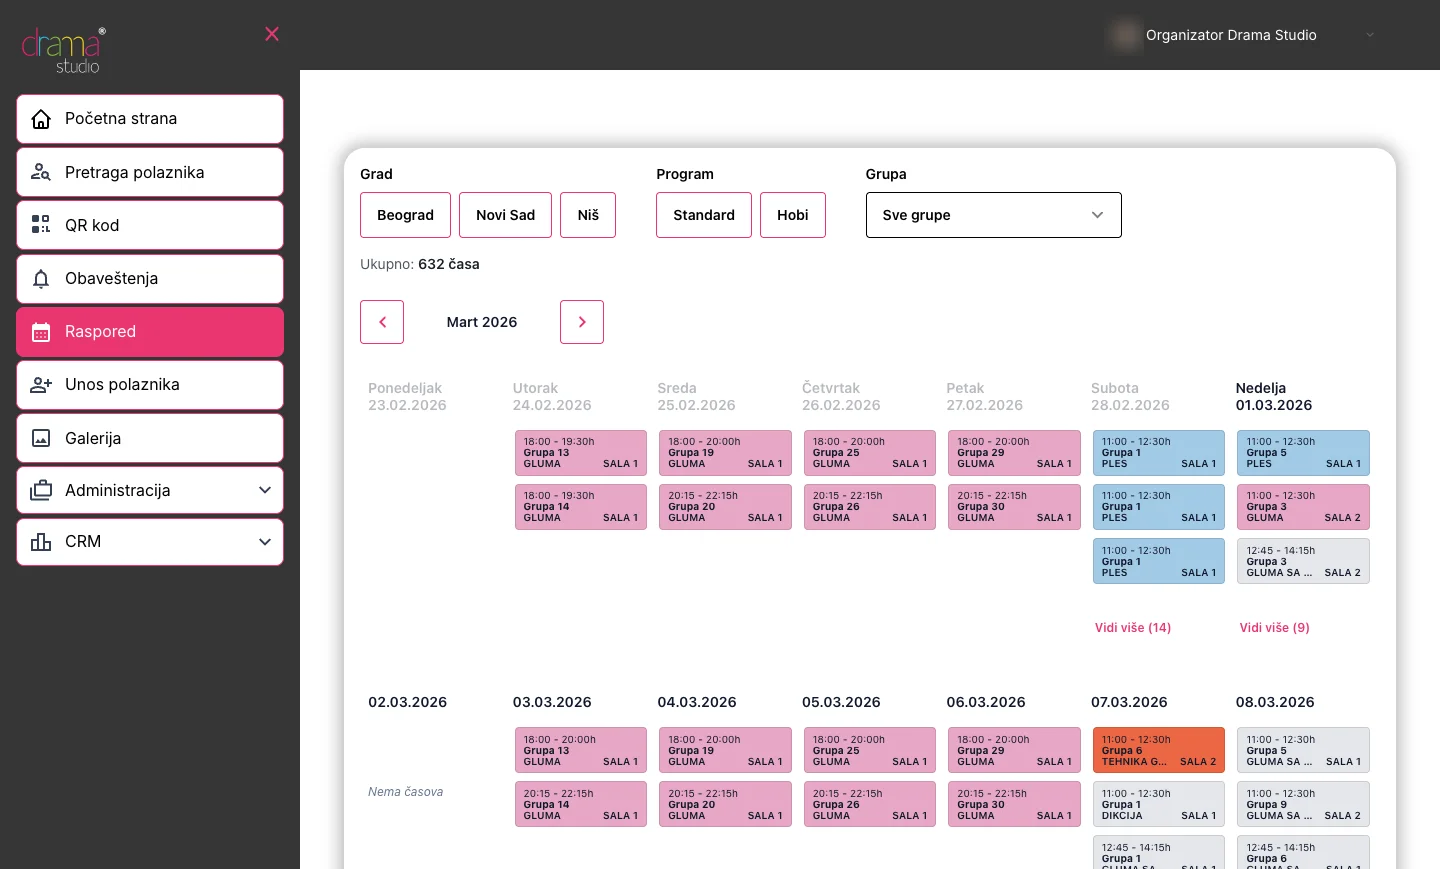Click the Drama Studio logo
The width and height of the screenshot is (1440, 869).
(x=64, y=50)
